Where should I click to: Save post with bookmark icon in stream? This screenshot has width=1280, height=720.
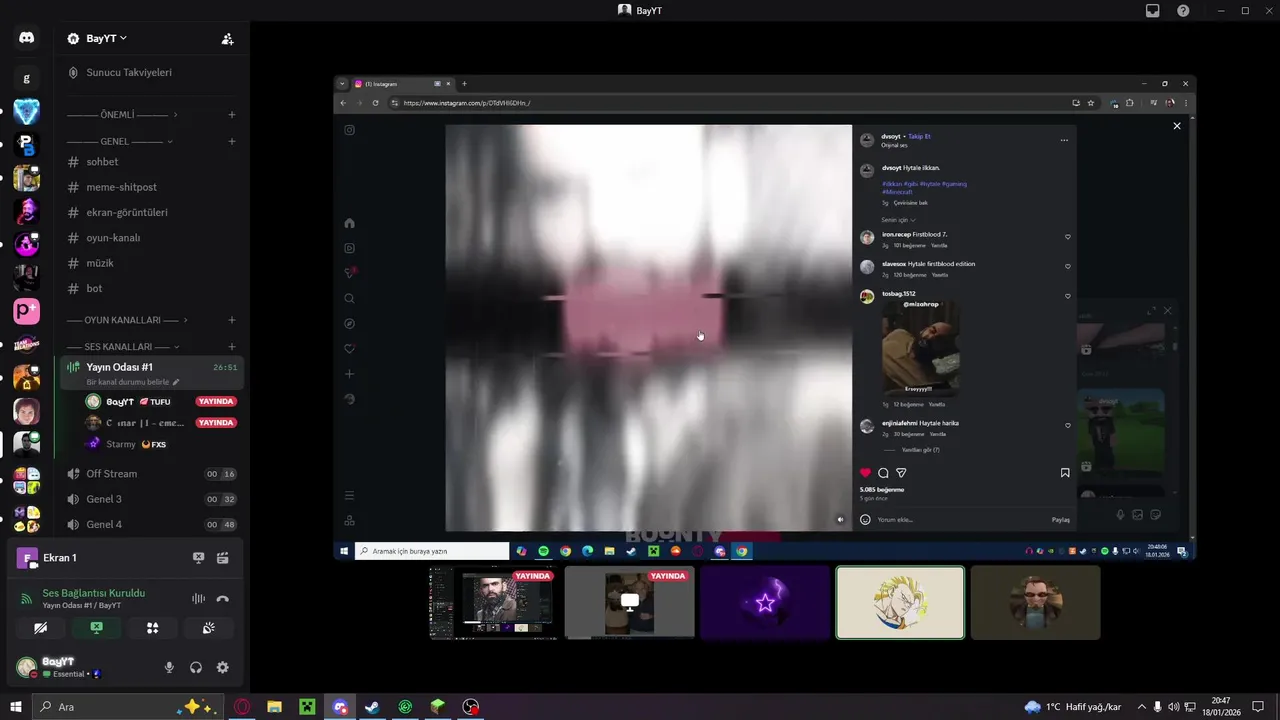click(1065, 473)
